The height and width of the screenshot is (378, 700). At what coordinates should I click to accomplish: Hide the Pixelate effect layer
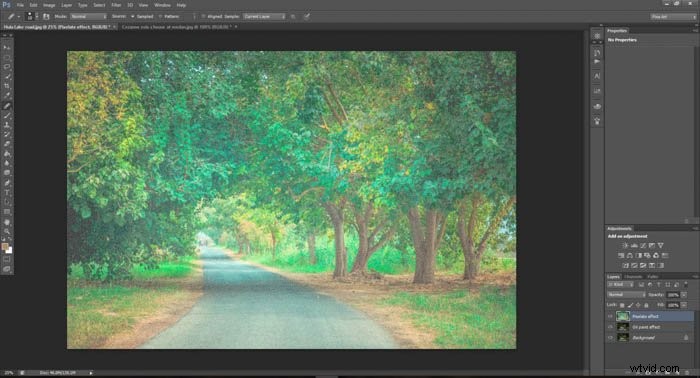pyautogui.click(x=610, y=316)
